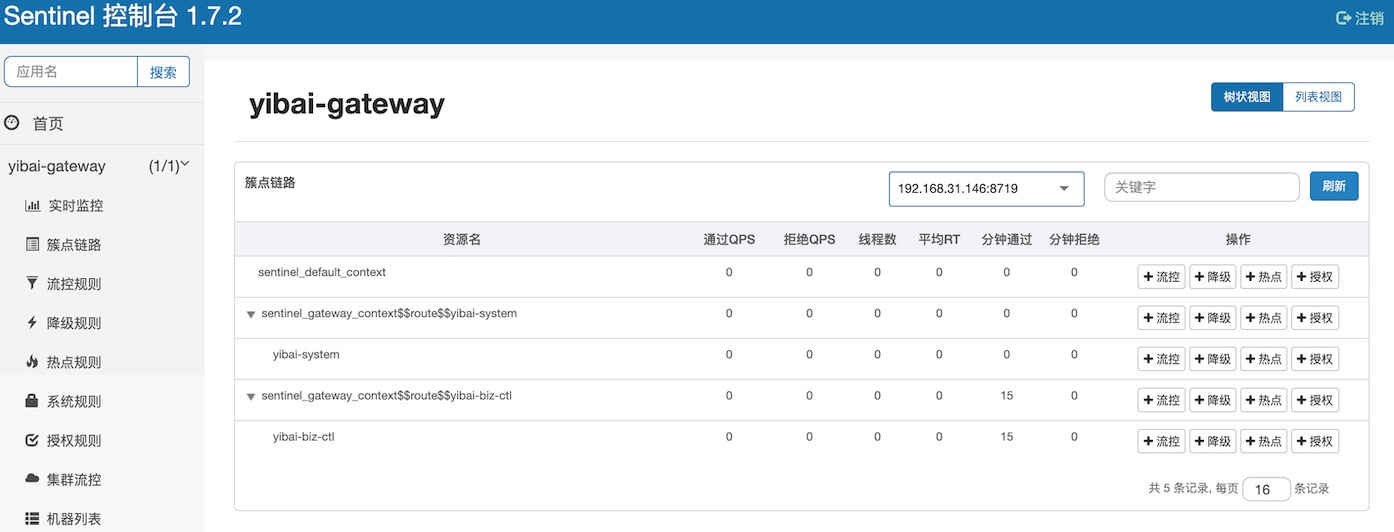Viewport: 1394px width, 532px height.
Task: Collapse the yibai-gateway sidebar app chevron
Action: tap(184, 164)
